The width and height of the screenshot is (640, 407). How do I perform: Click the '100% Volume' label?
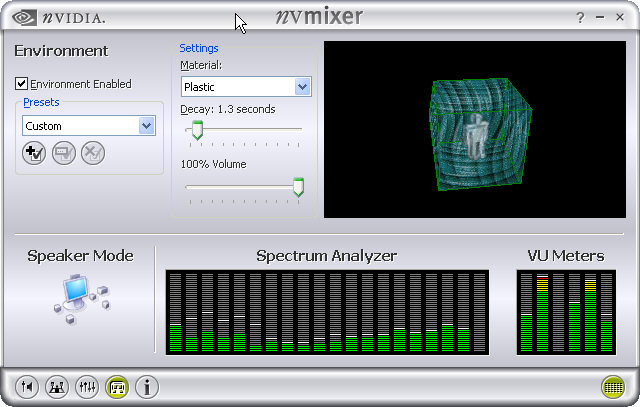pos(213,164)
